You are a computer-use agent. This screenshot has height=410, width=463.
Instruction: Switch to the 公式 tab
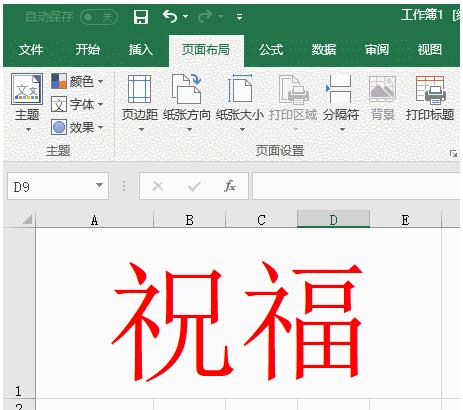(x=271, y=50)
